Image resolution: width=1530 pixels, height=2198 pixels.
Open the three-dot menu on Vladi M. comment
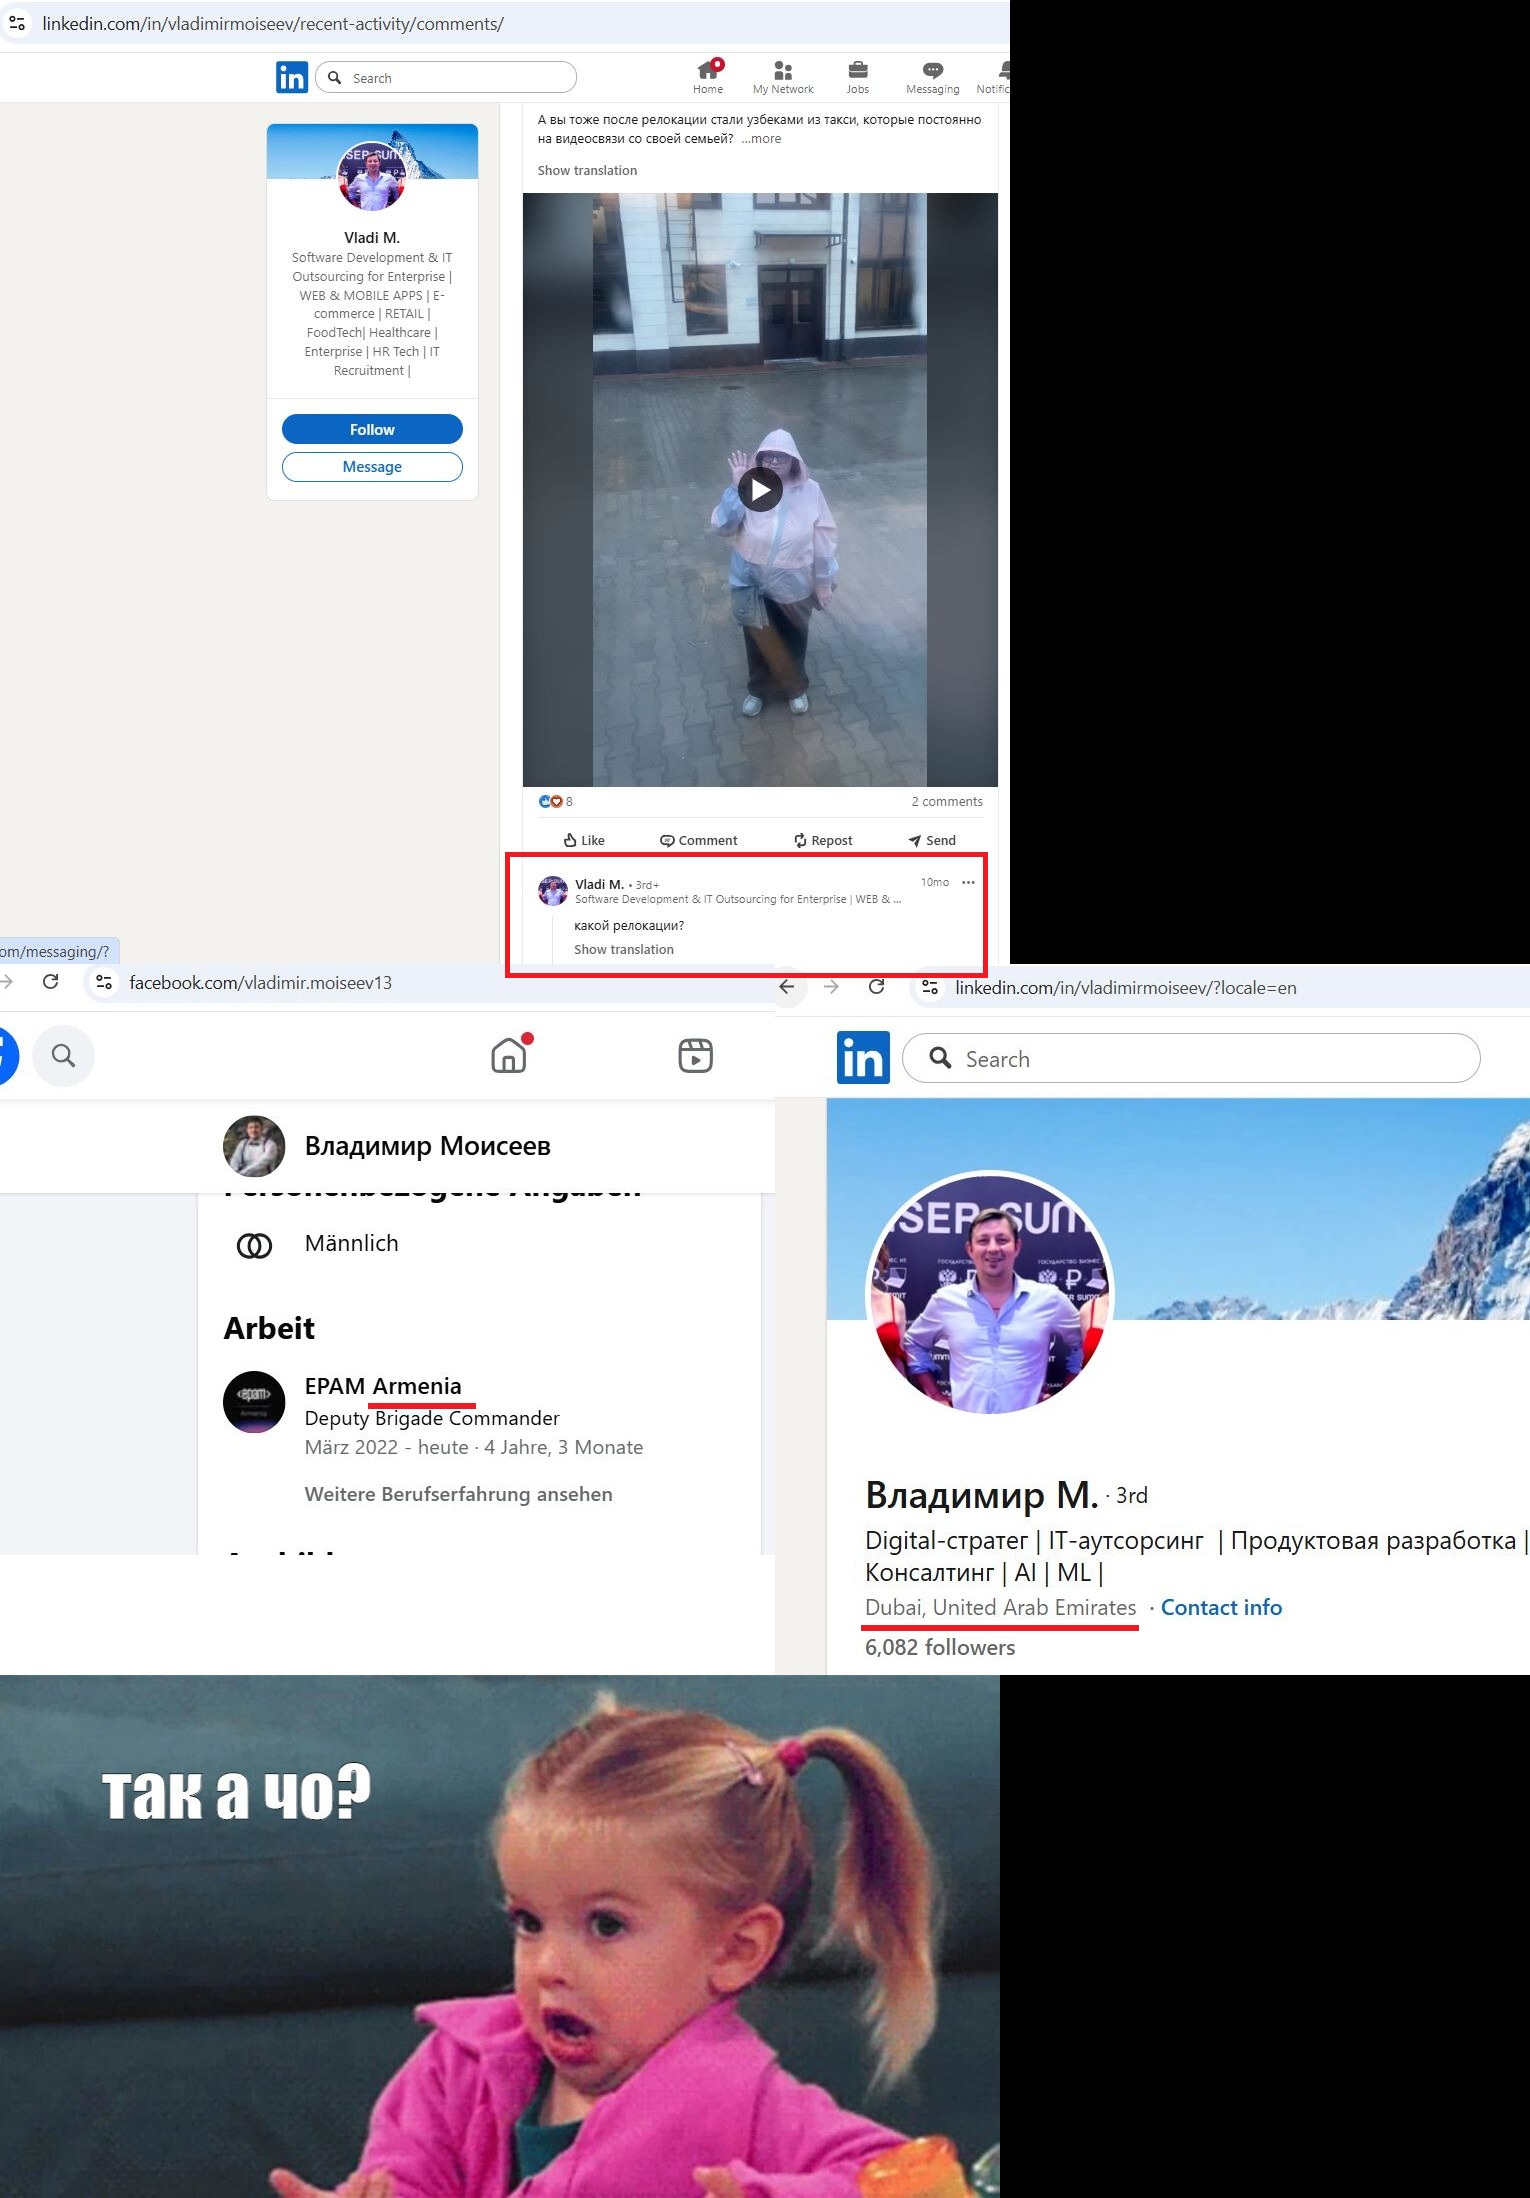point(968,882)
